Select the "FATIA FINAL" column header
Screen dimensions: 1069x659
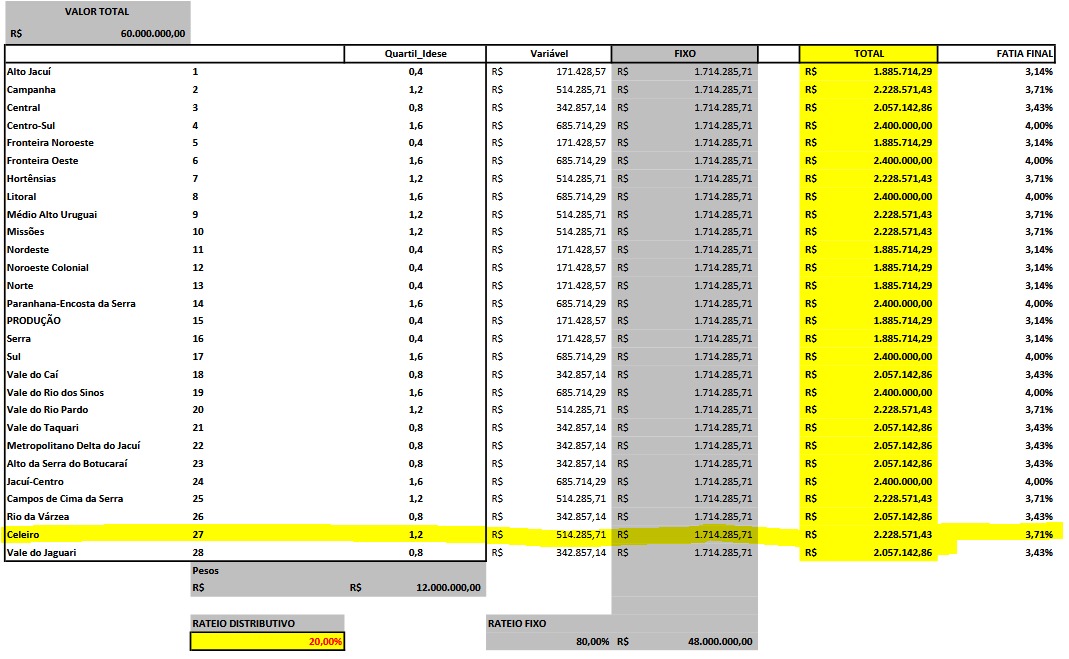pyautogui.click(x=1025, y=54)
